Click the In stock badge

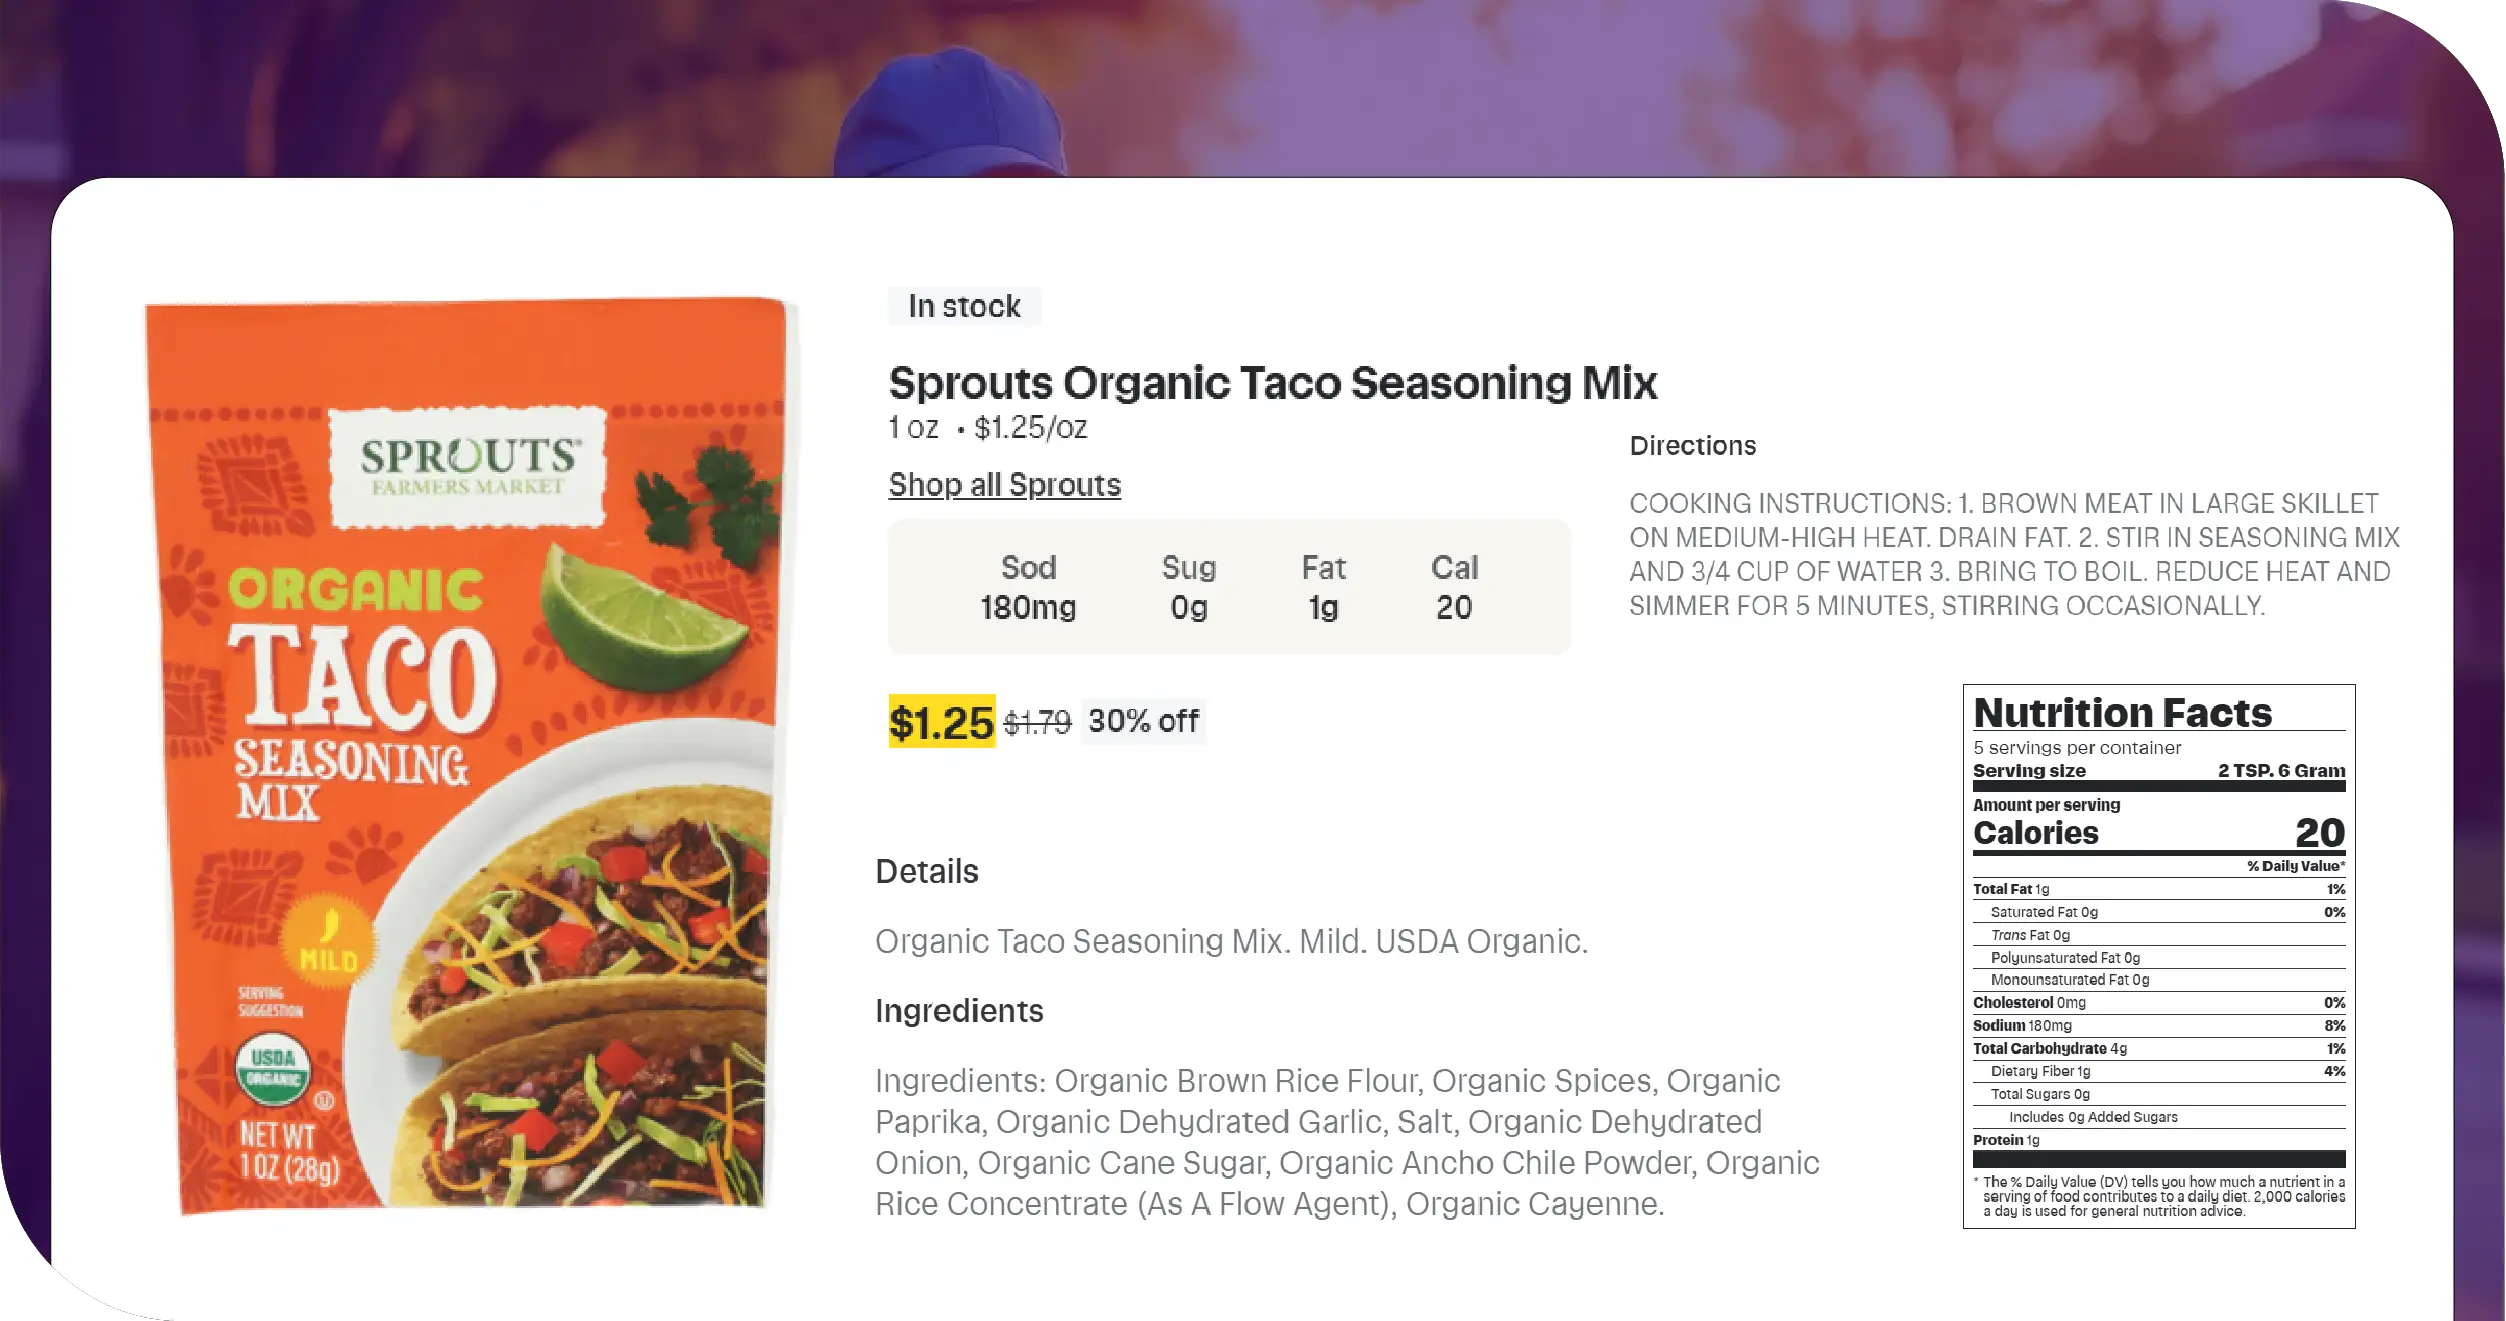click(x=964, y=306)
